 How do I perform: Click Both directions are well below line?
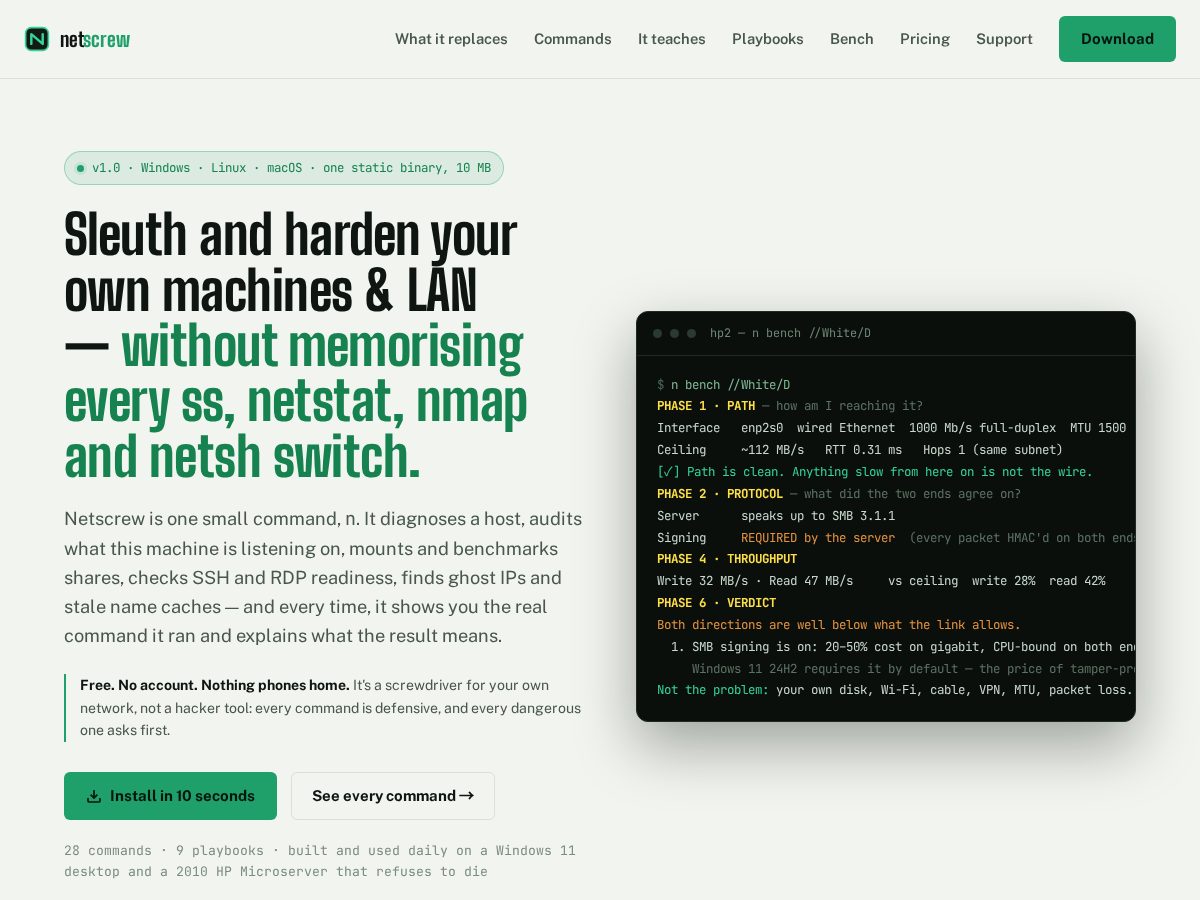click(839, 625)
